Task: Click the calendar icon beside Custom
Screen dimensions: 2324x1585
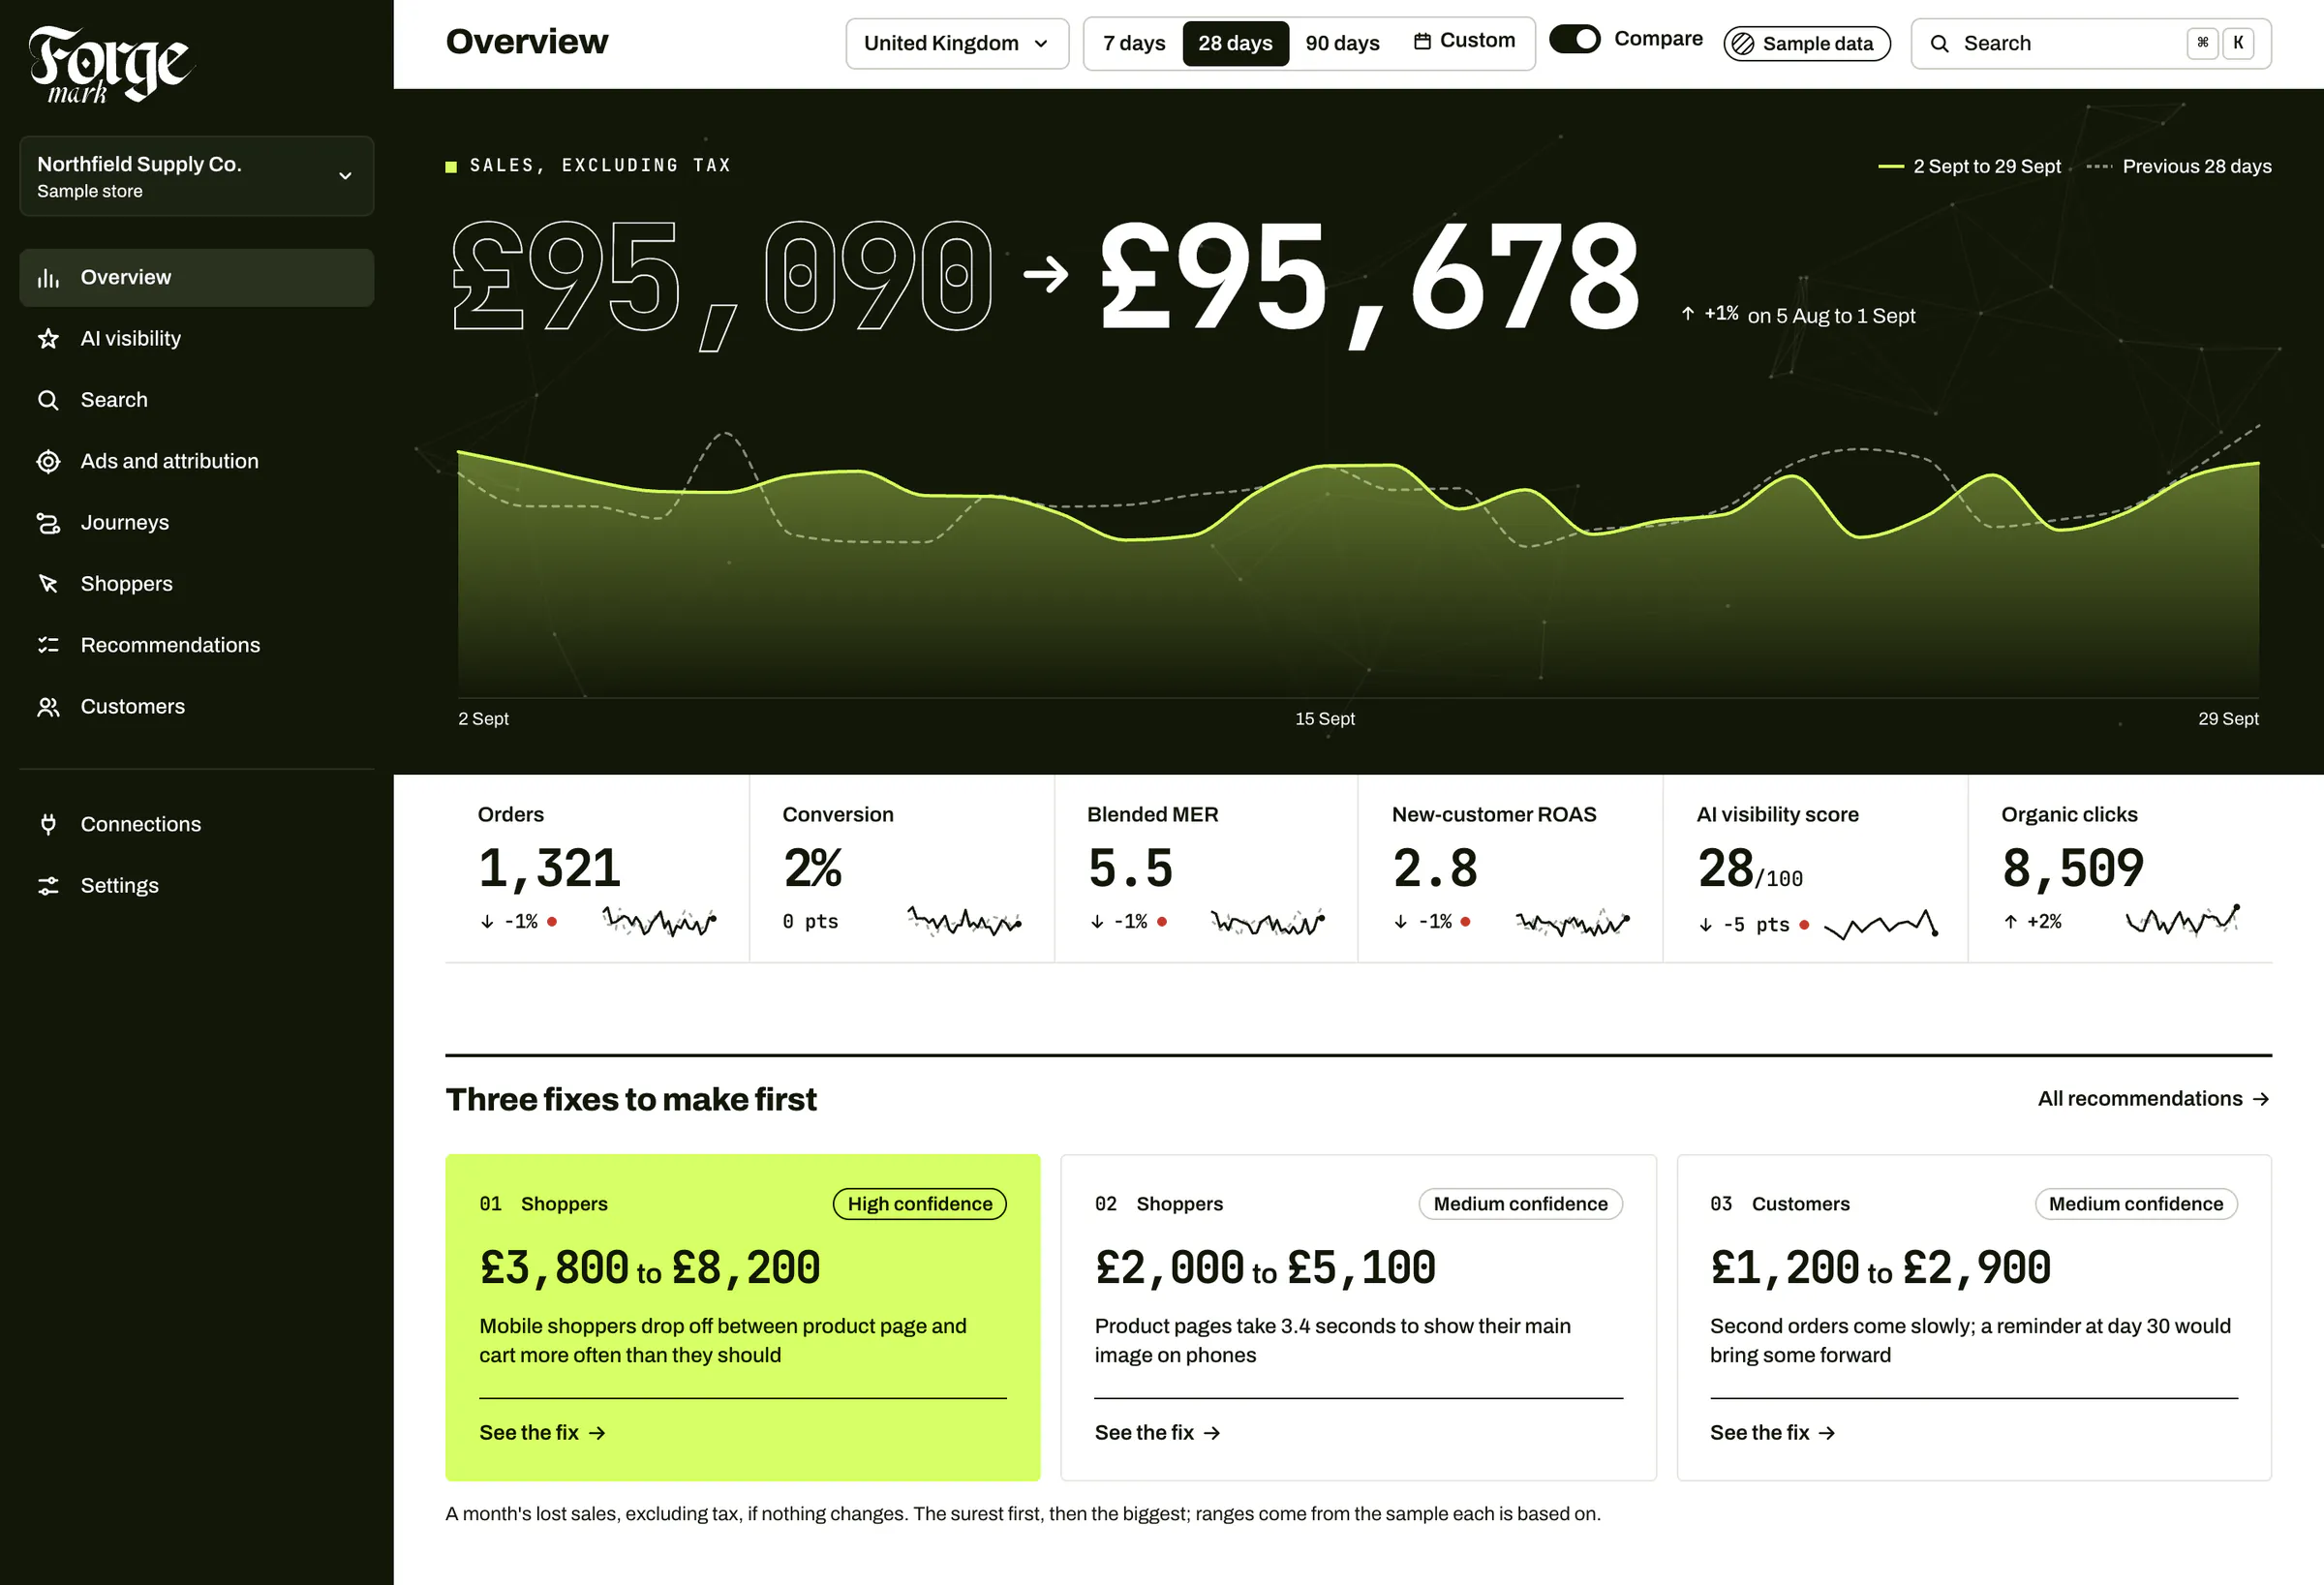Action: (x=1422, y=41)
